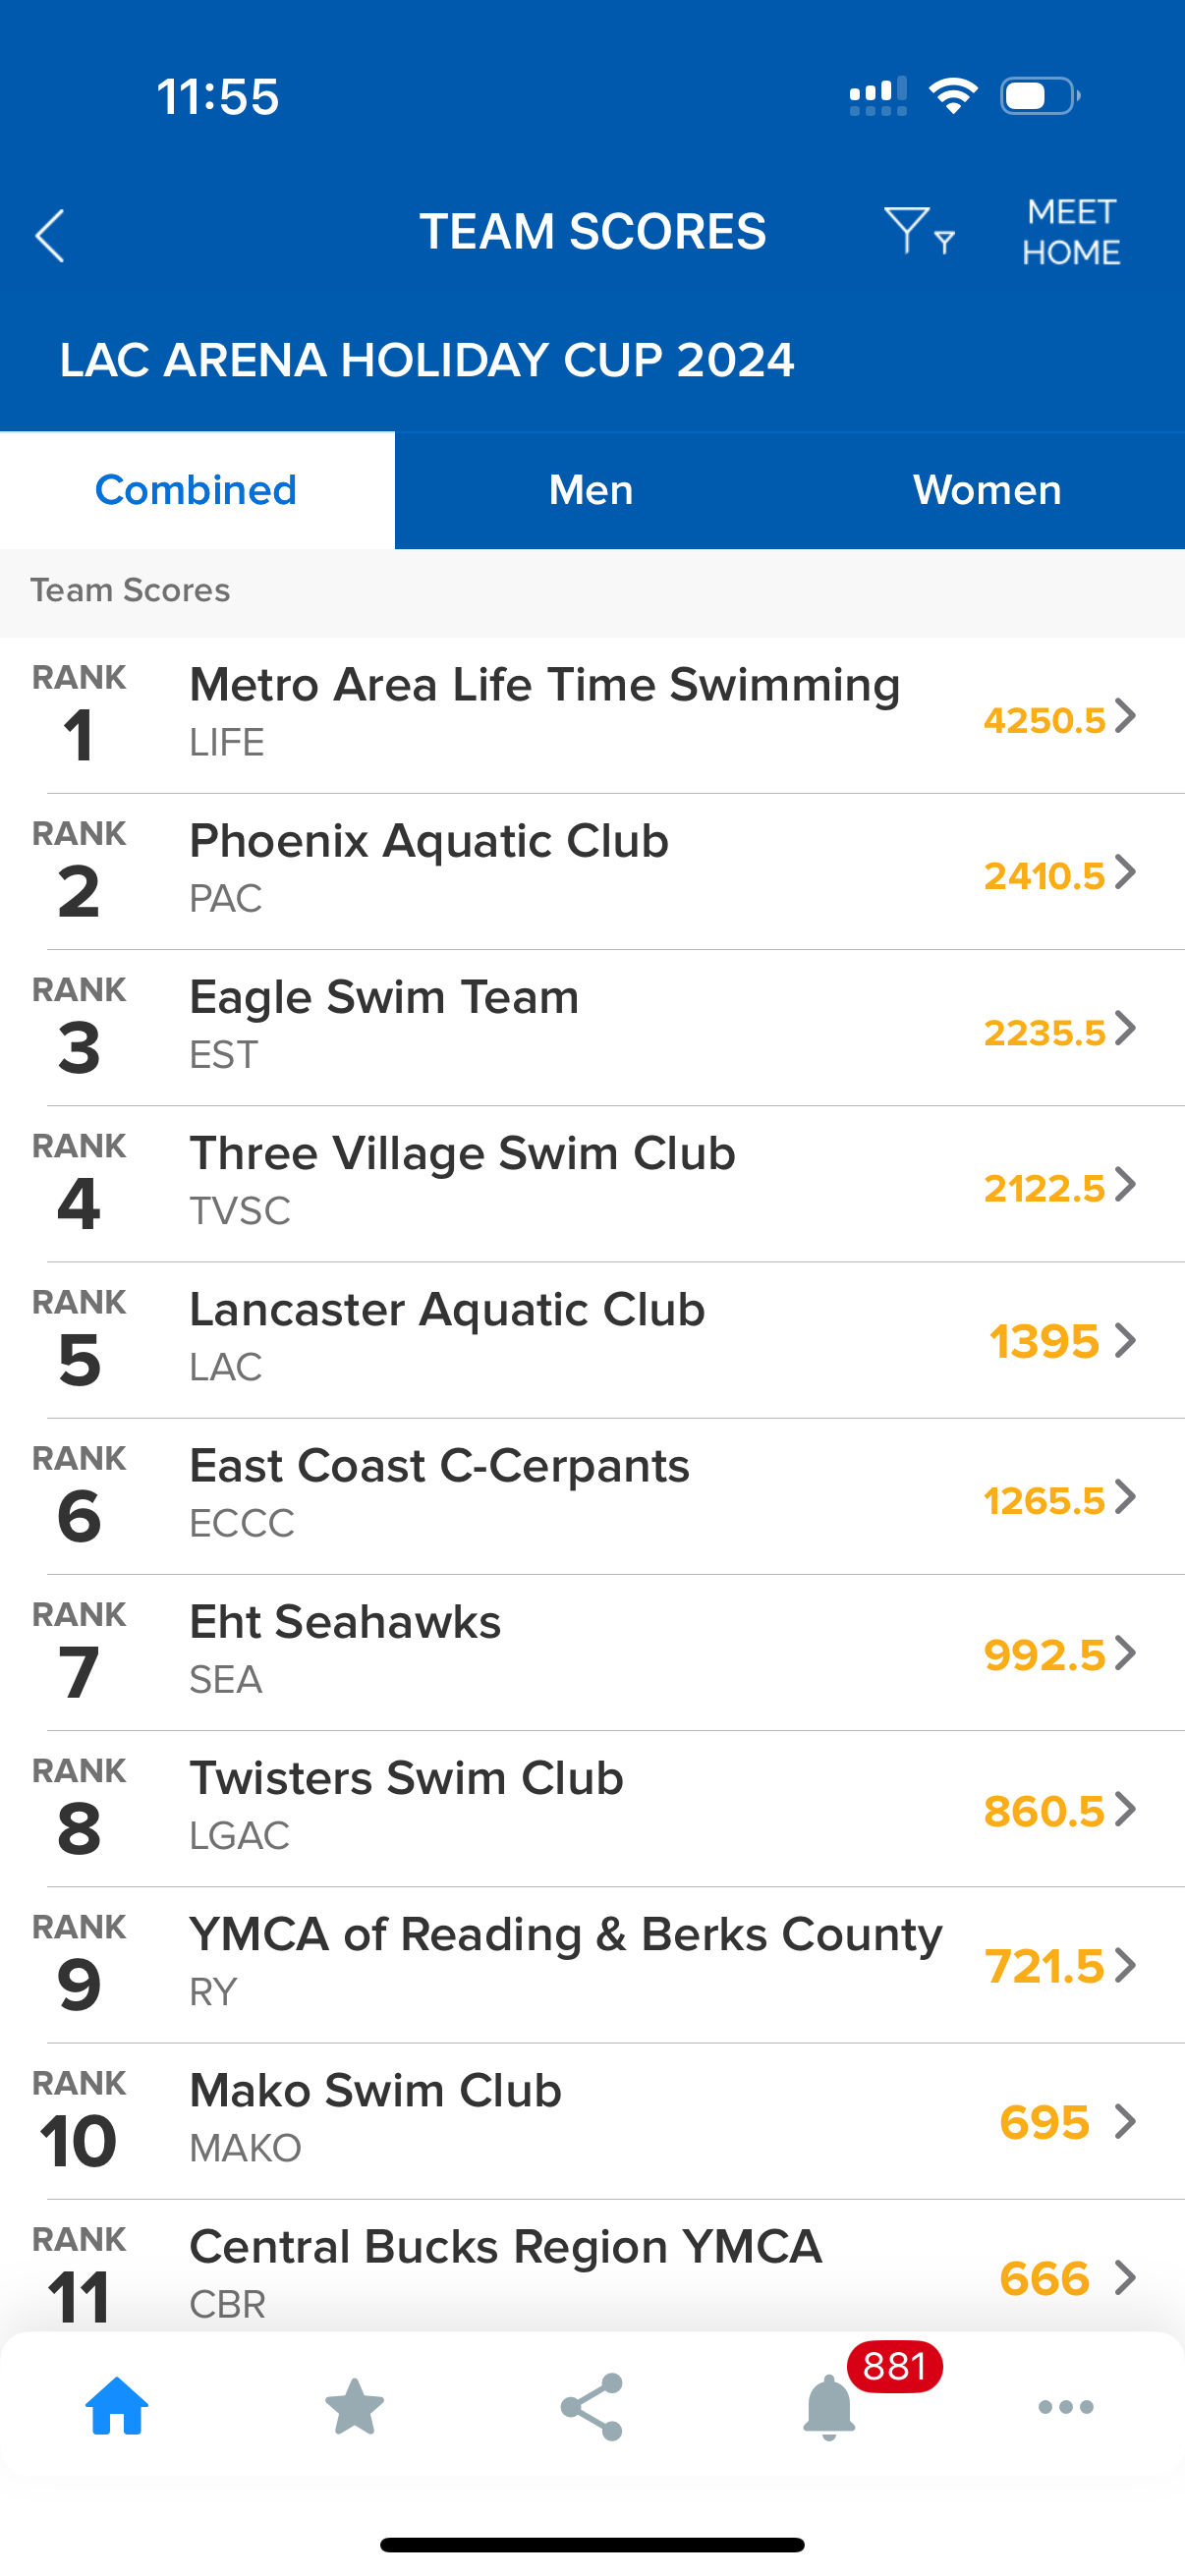Open notifications bell icon
The image size is (1185, 2576).
(828, 2408)
